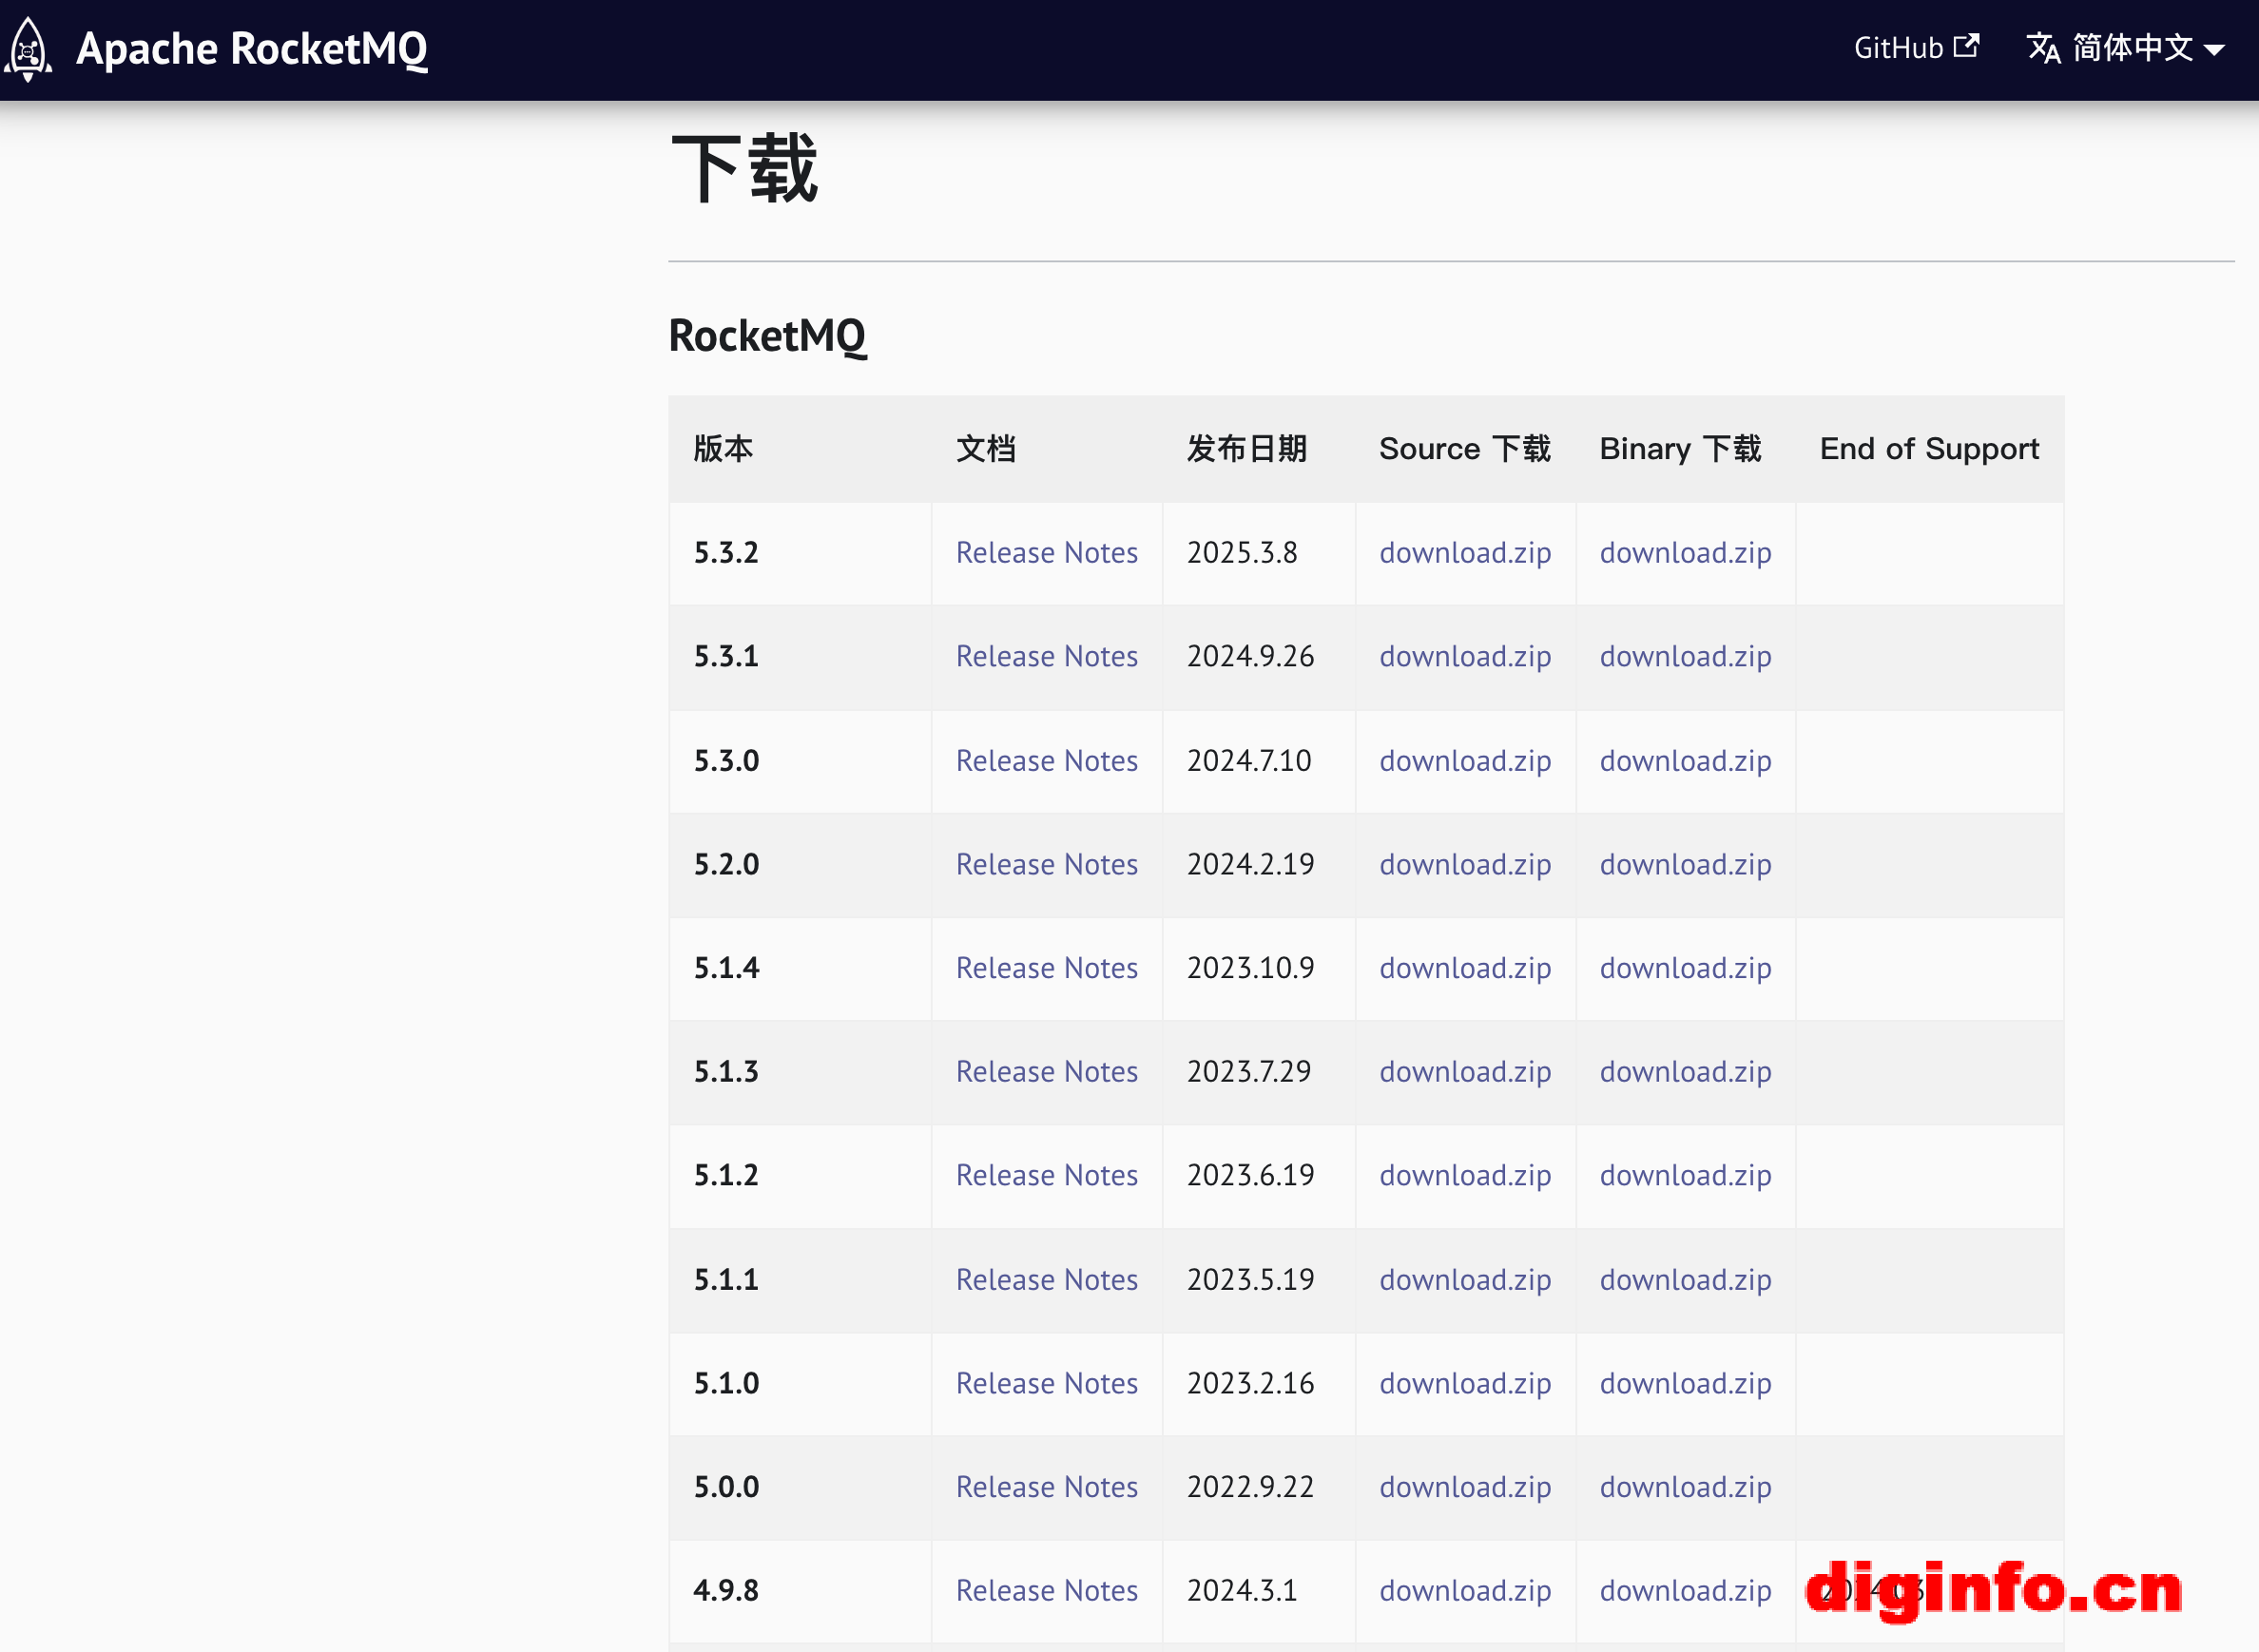Download binary zip for 5.1.4

(x=1685, y=968)
